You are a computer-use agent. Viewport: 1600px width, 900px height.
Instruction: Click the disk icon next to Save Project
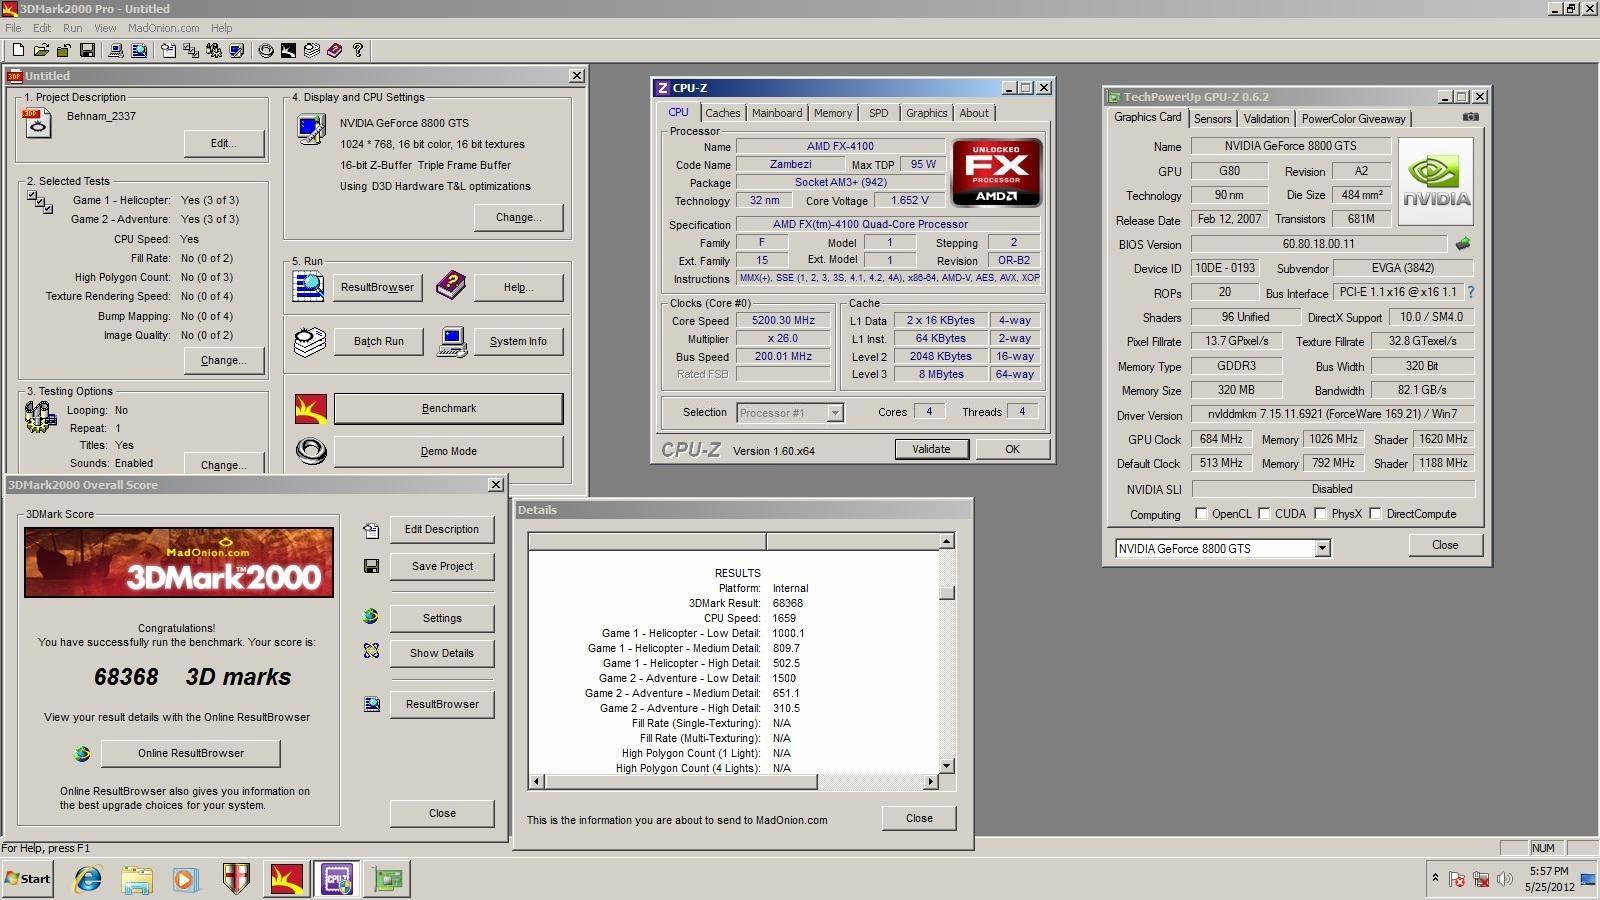click(x=371, y=566)
